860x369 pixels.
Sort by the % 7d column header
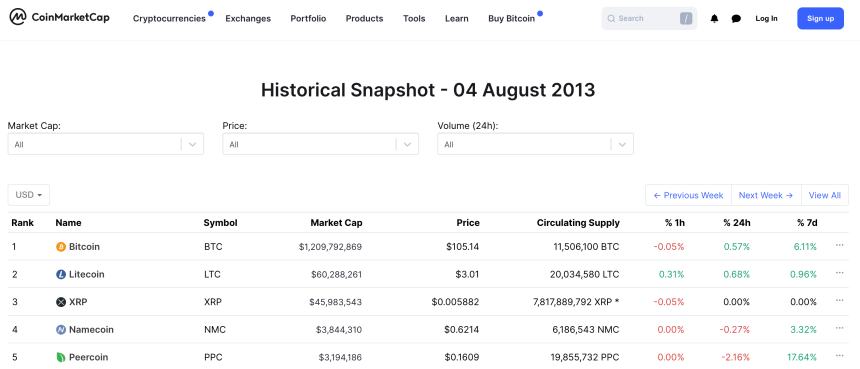(807, 223)
